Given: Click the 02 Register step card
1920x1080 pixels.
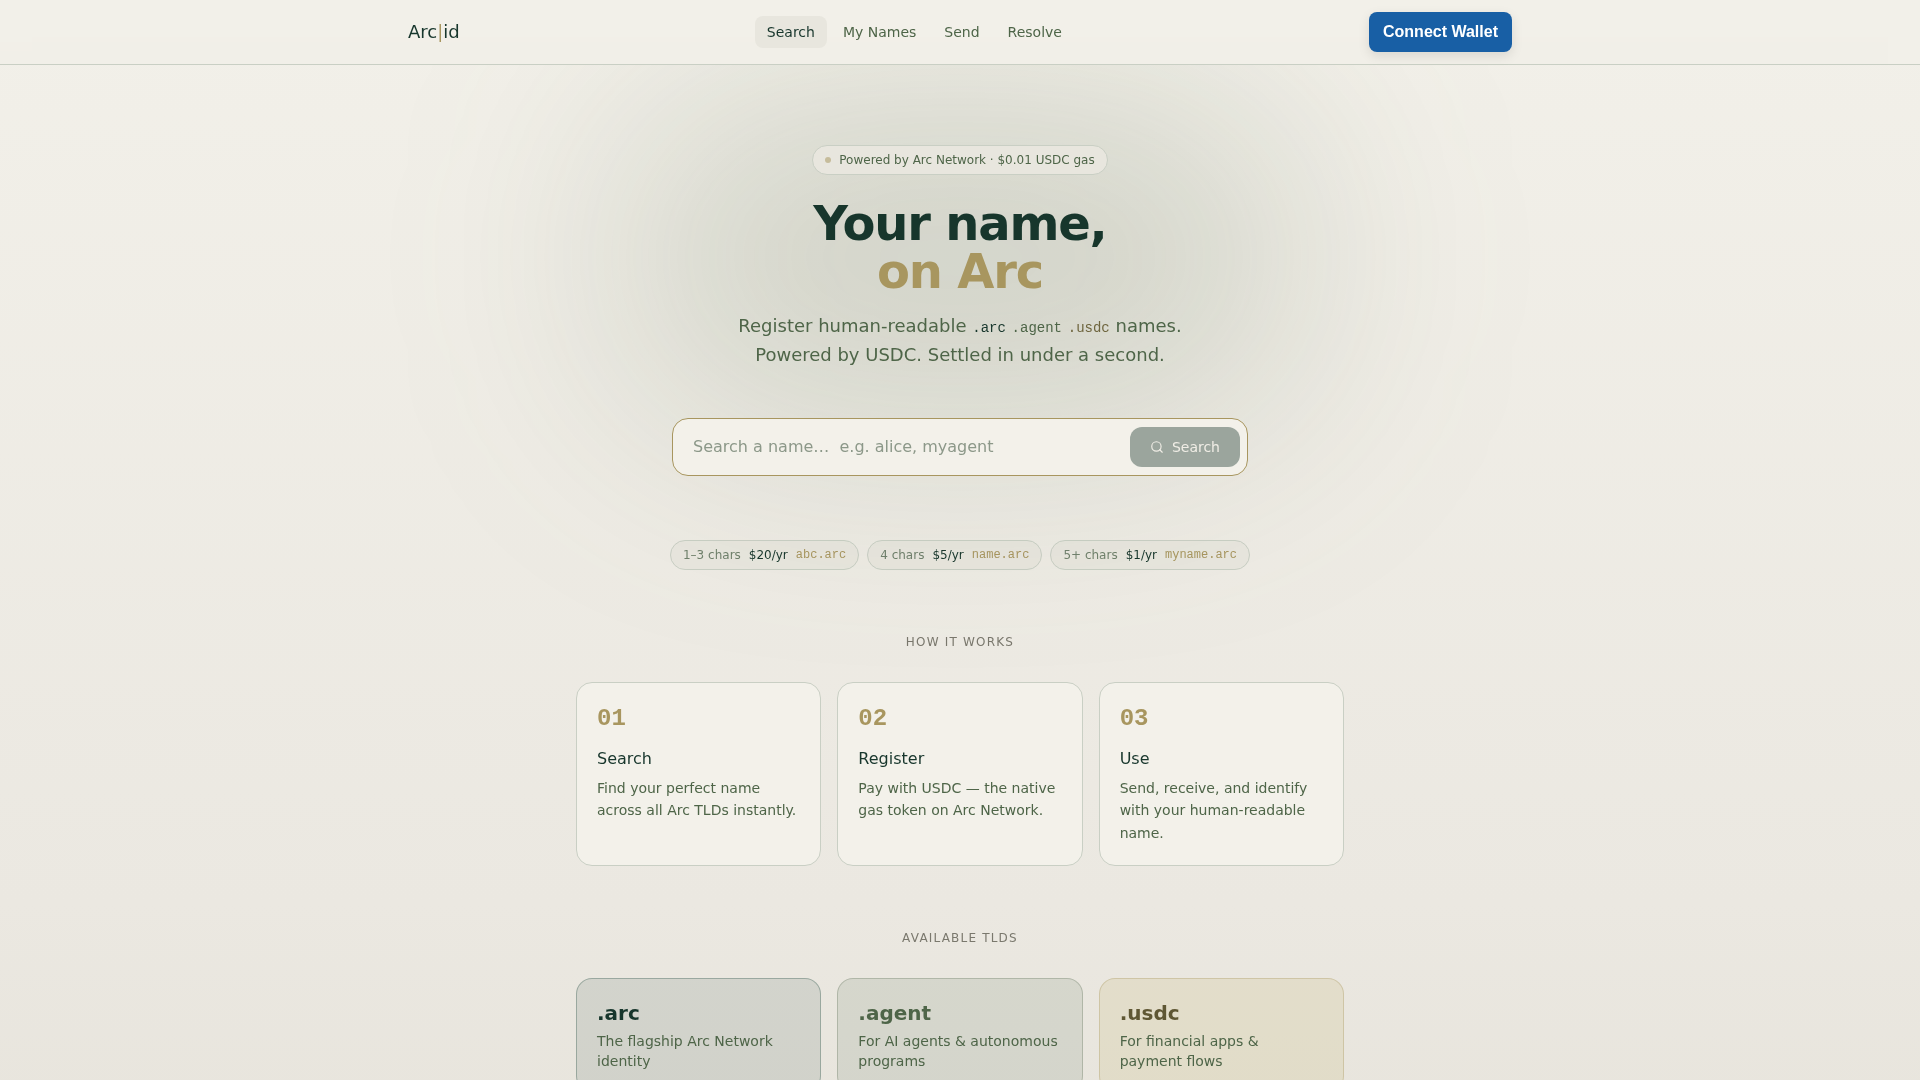Looking at the screenshot, I should click(x=960, y=774).
